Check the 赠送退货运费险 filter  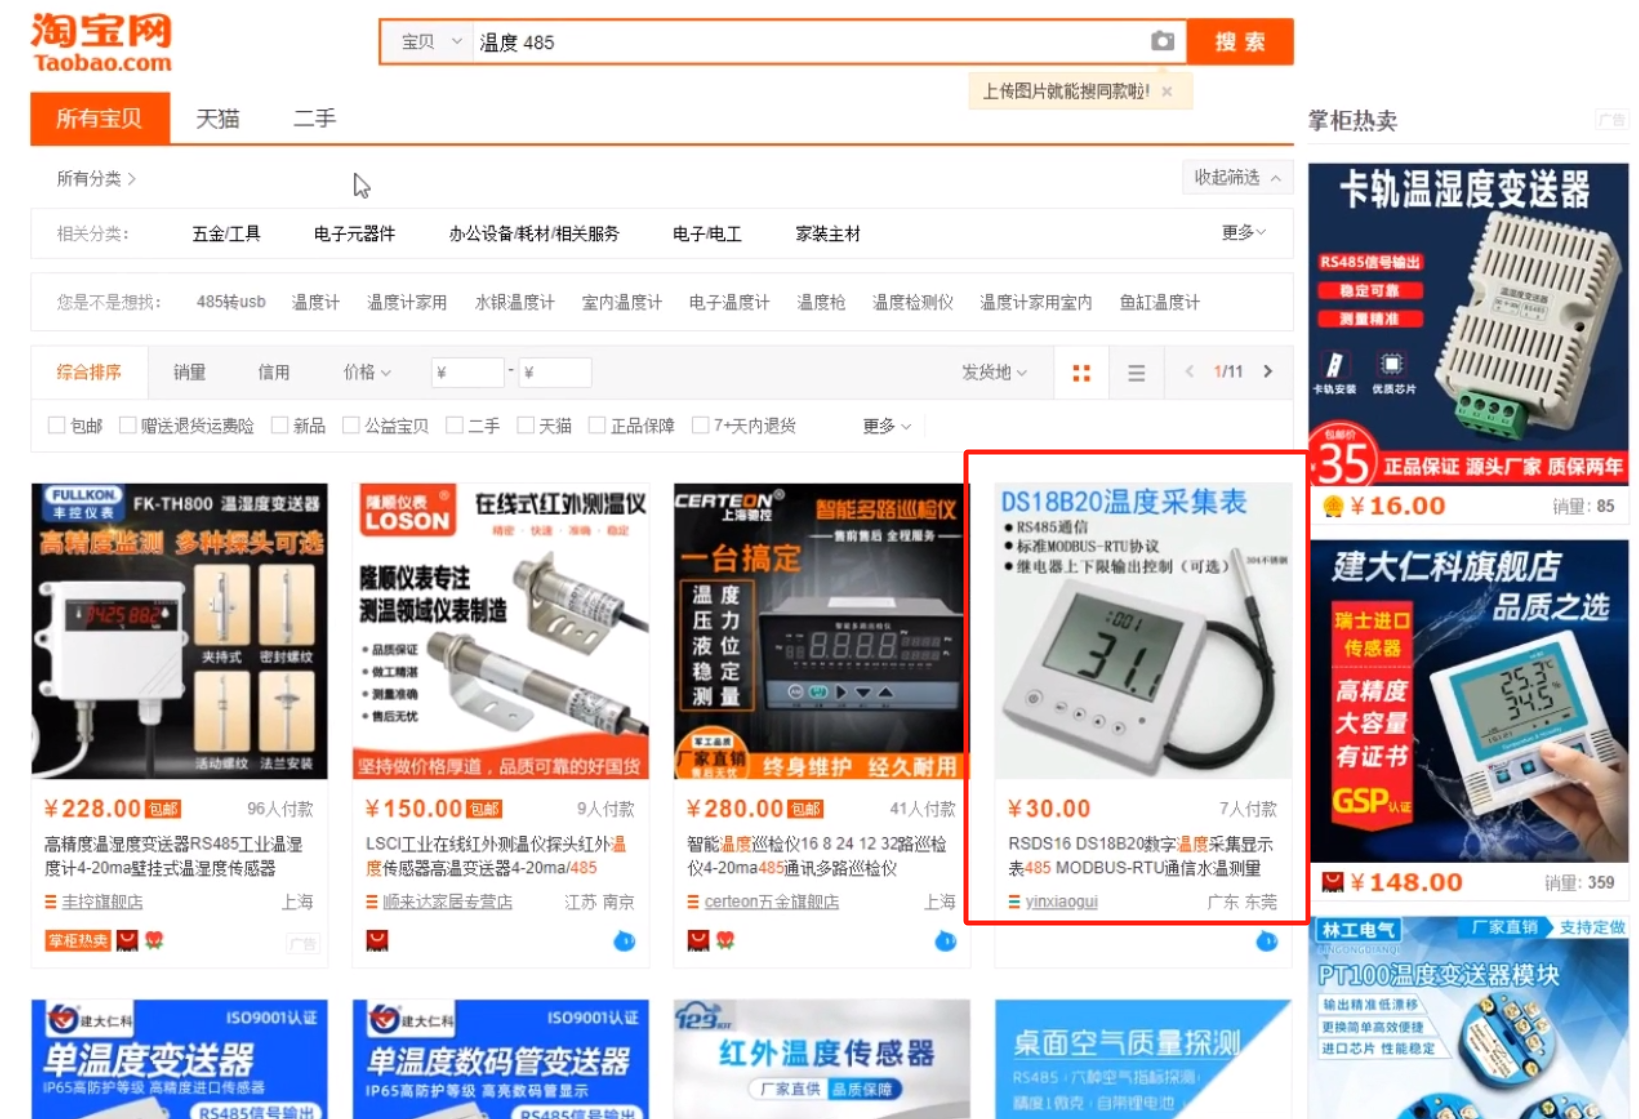128,426
